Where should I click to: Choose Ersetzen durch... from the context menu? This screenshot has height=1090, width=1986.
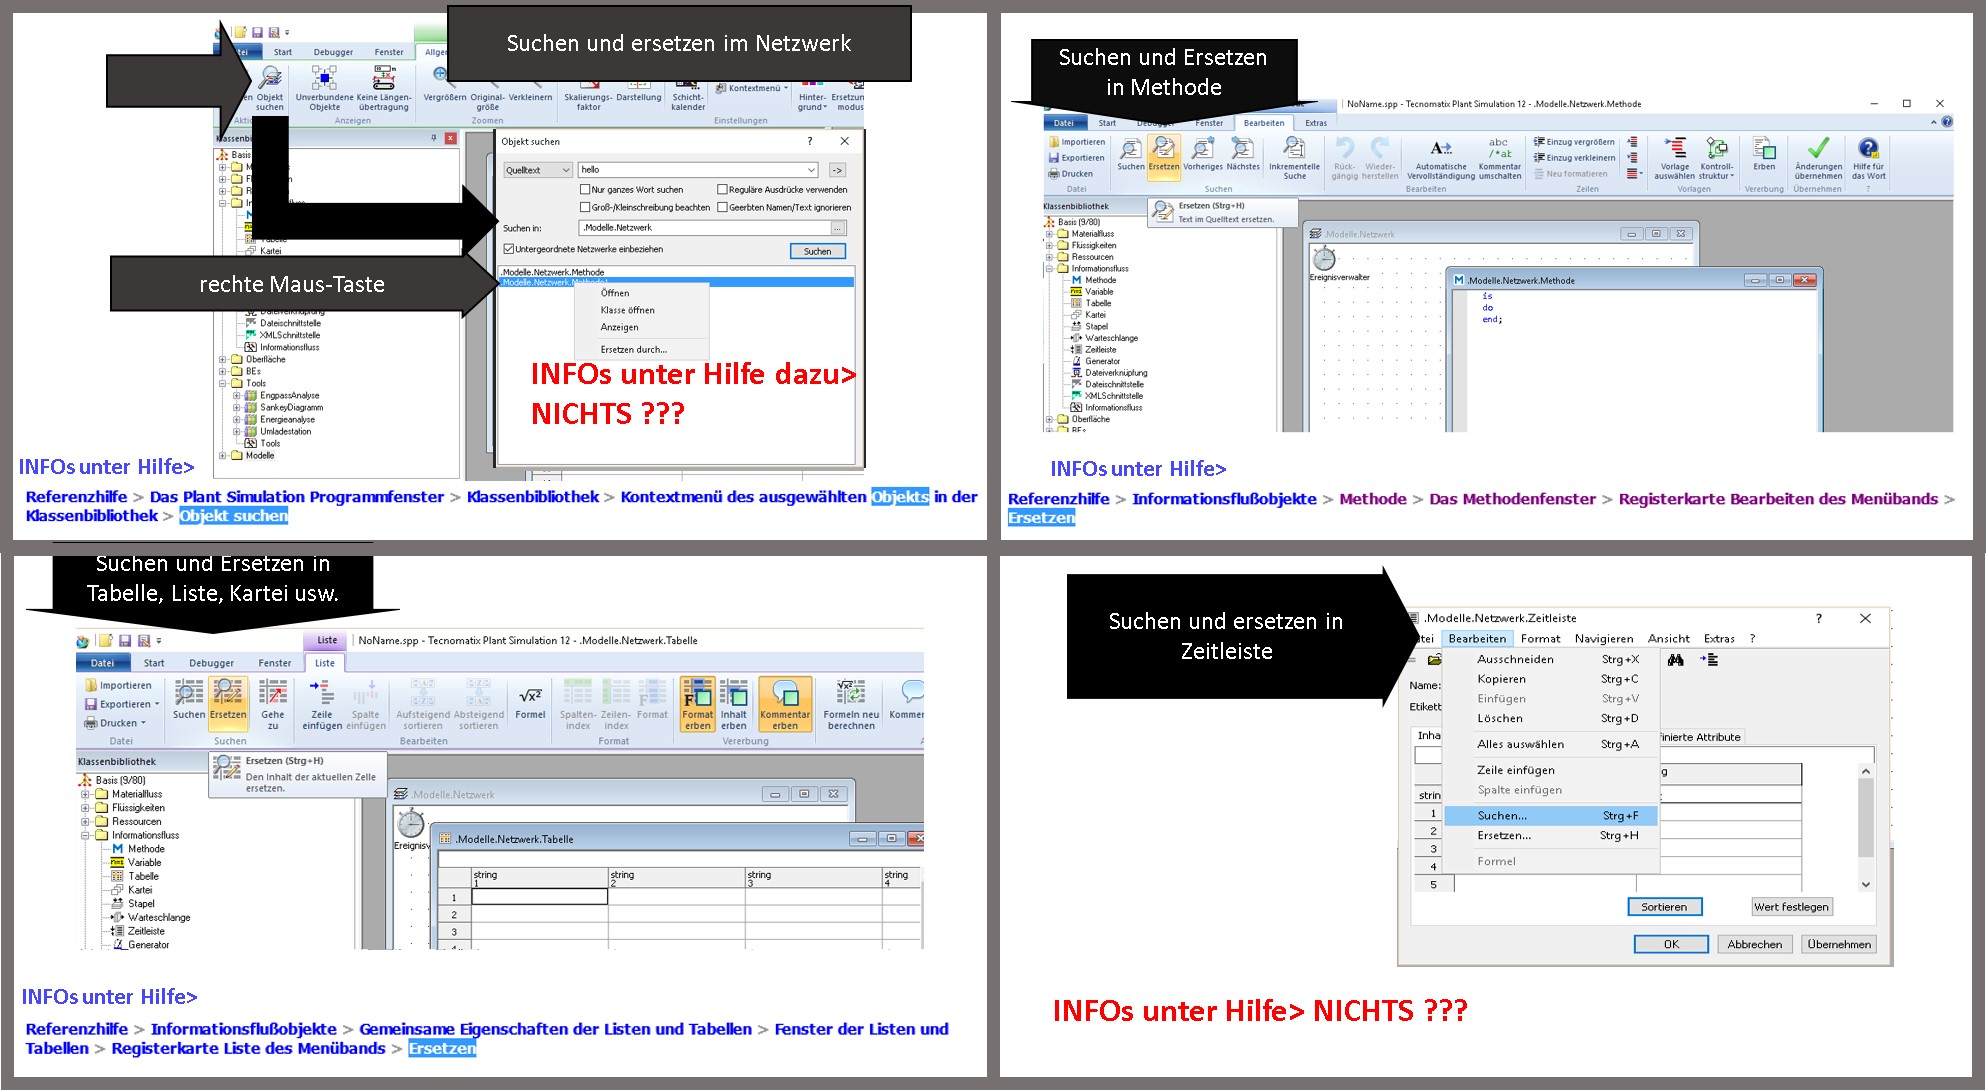coord(633,349)
